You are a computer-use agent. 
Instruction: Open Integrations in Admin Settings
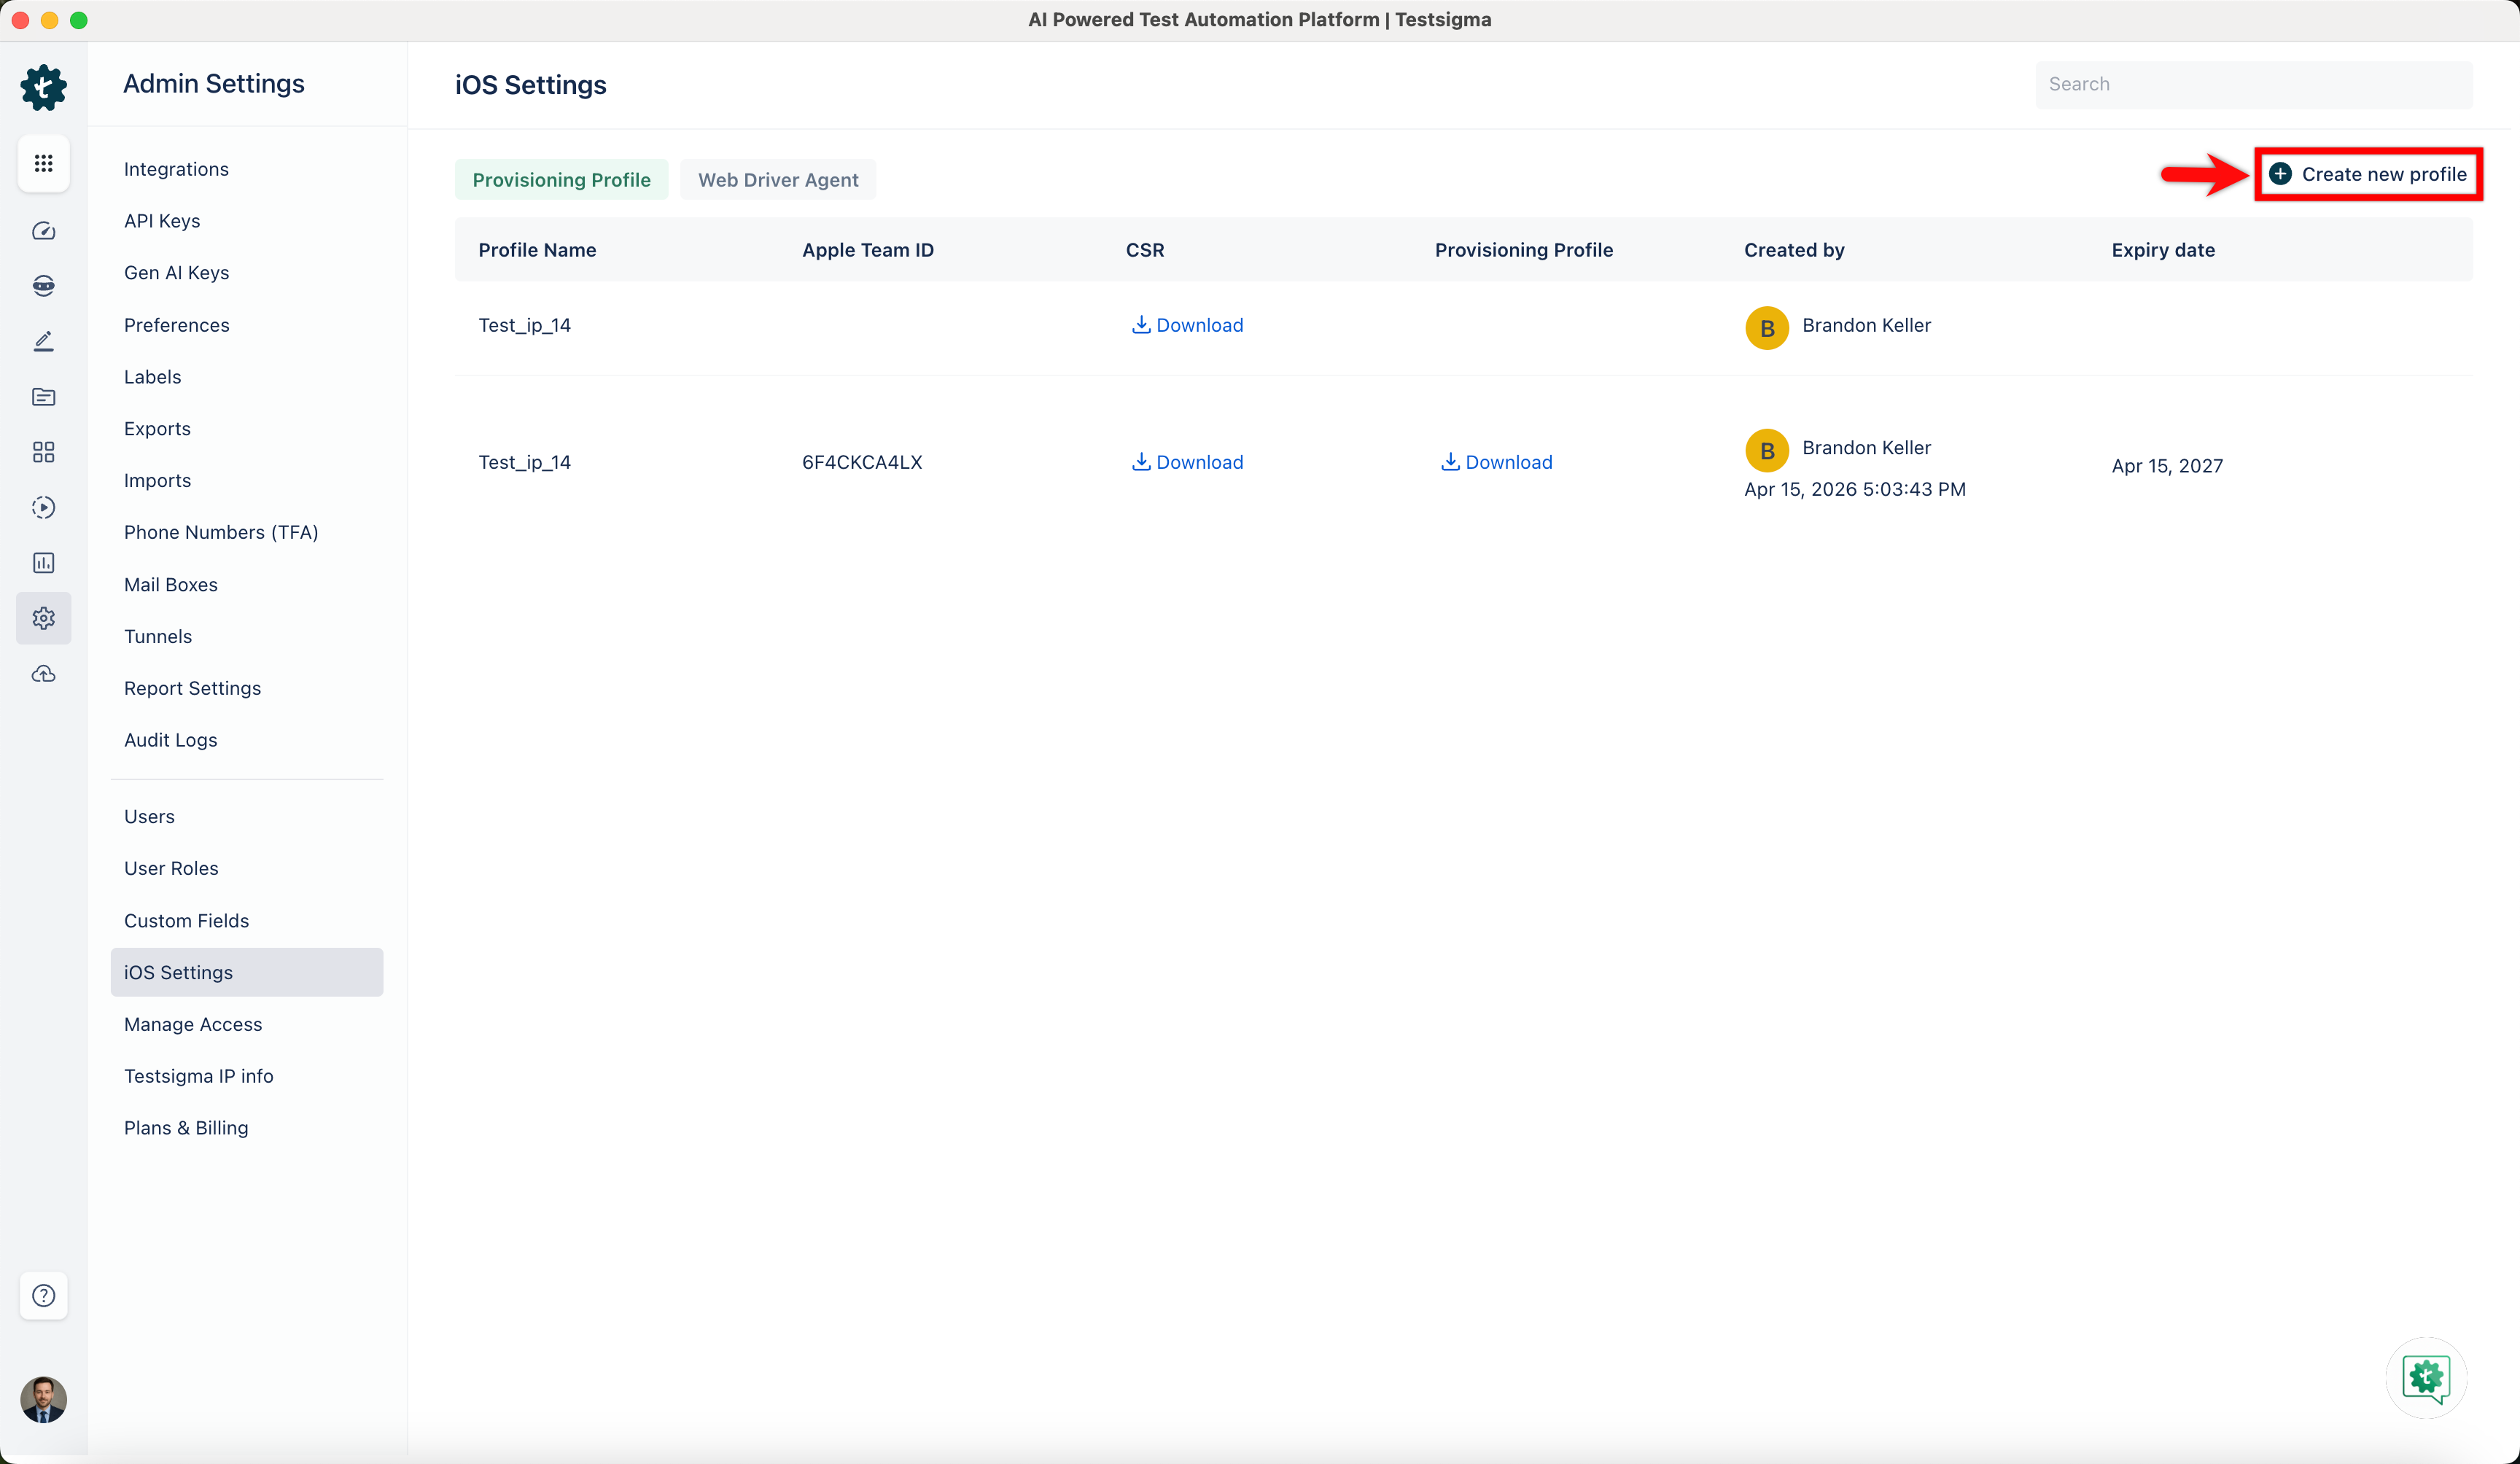tap(176, 169)
